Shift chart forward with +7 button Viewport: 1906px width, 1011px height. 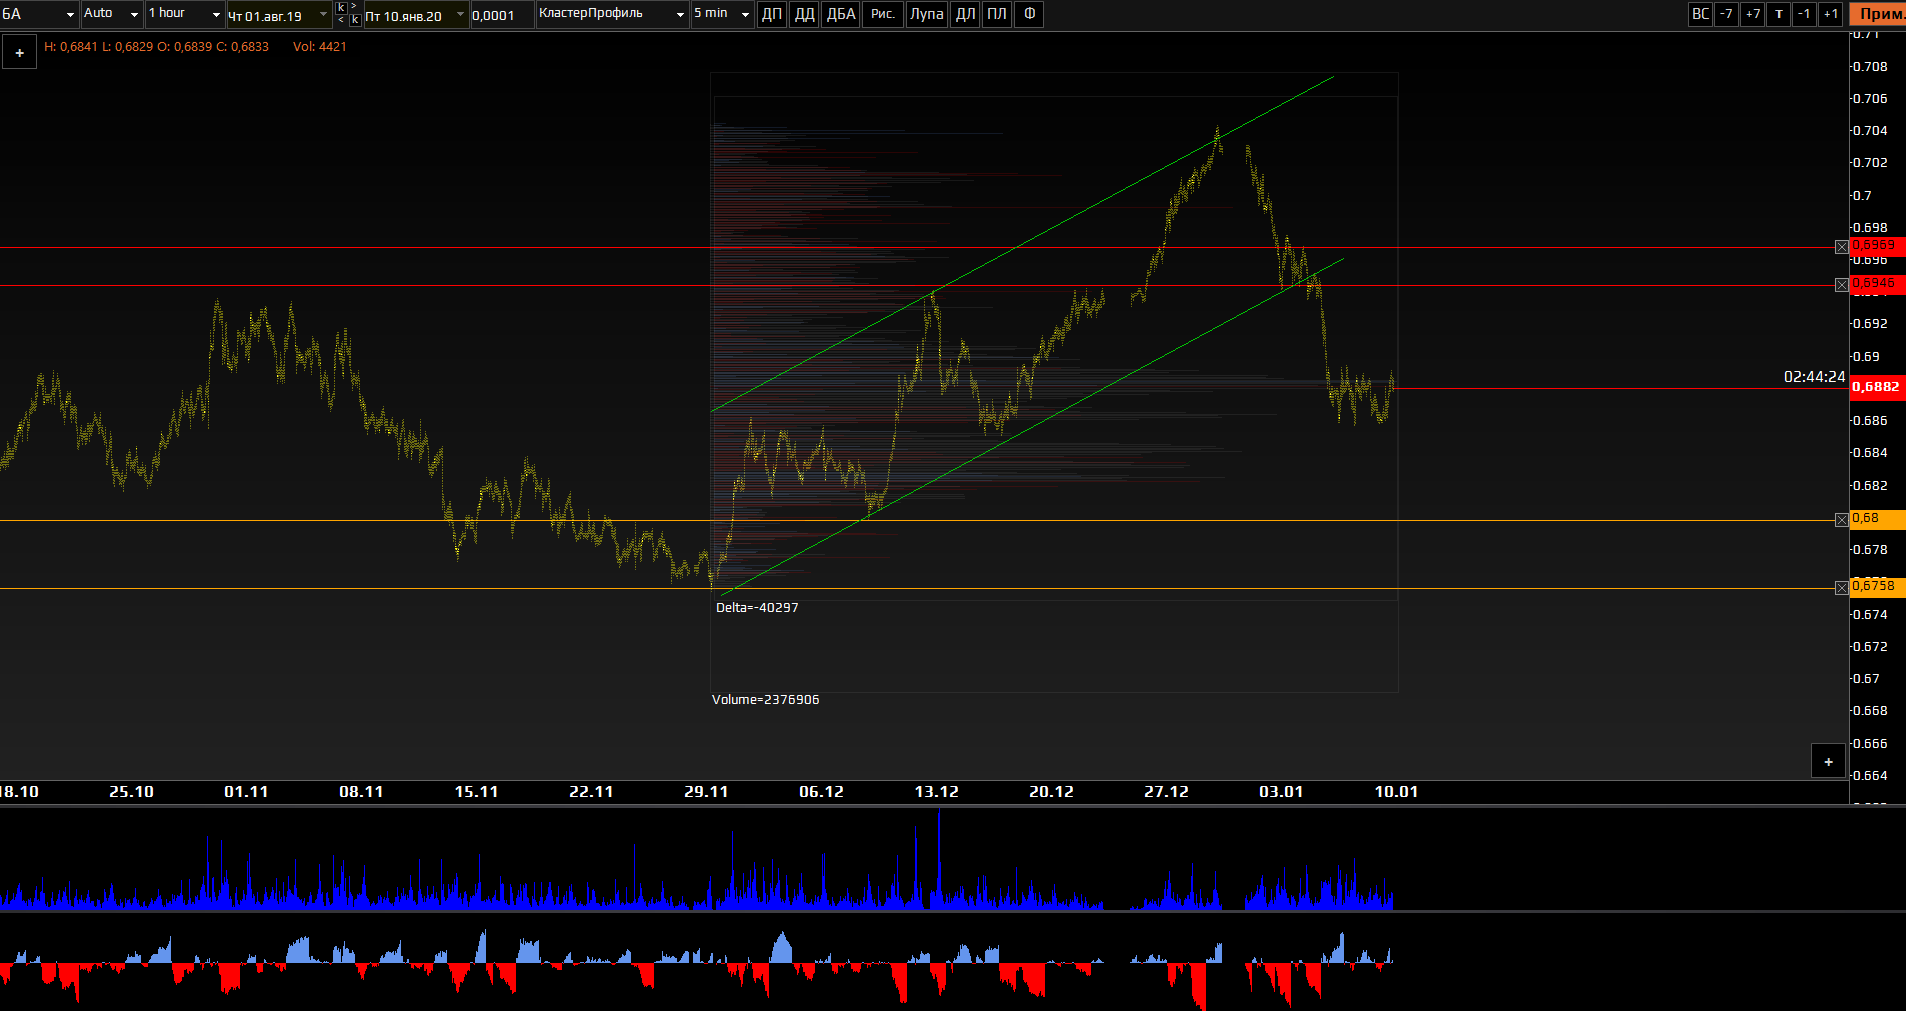[x=1752, y=14]
